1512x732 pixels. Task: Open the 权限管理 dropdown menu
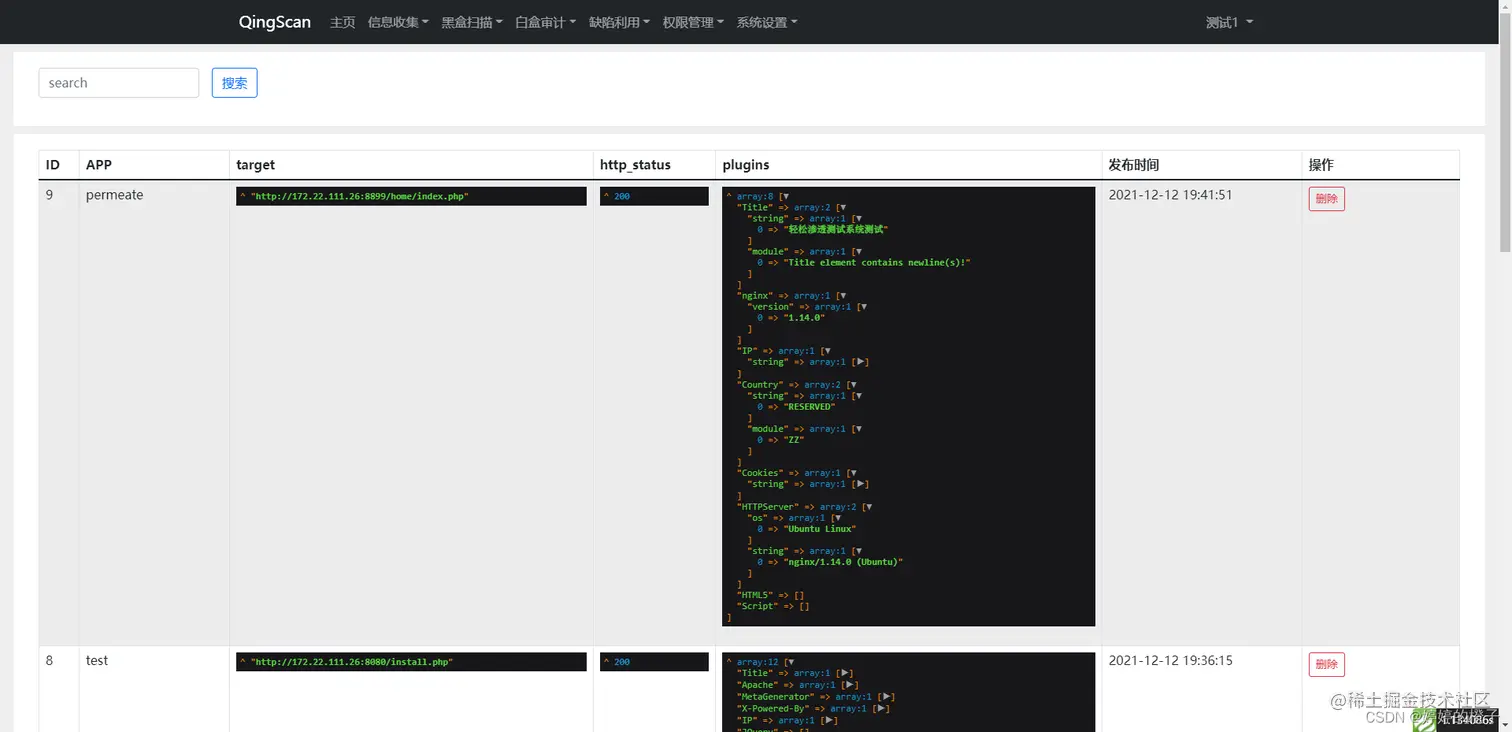click(693, 22)
